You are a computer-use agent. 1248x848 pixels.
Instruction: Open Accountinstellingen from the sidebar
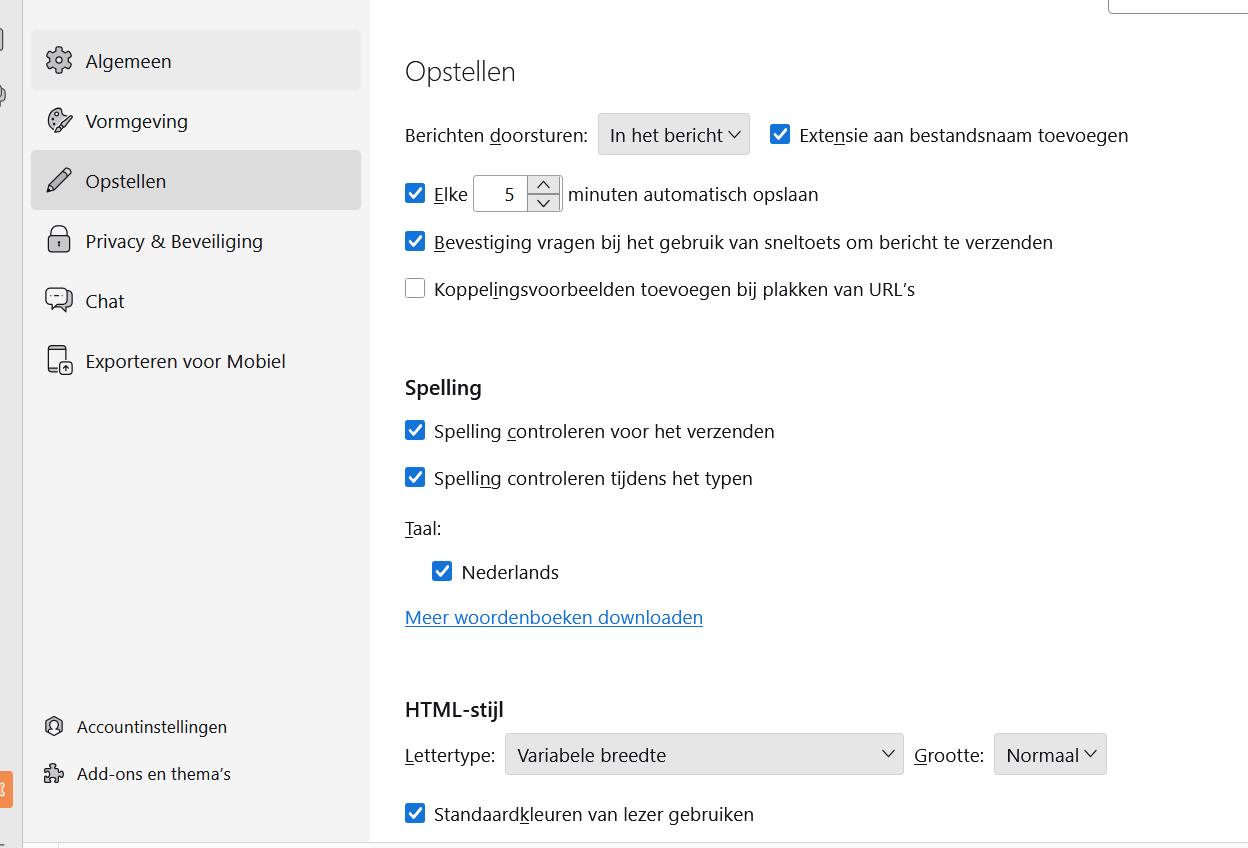click(152, 727)
